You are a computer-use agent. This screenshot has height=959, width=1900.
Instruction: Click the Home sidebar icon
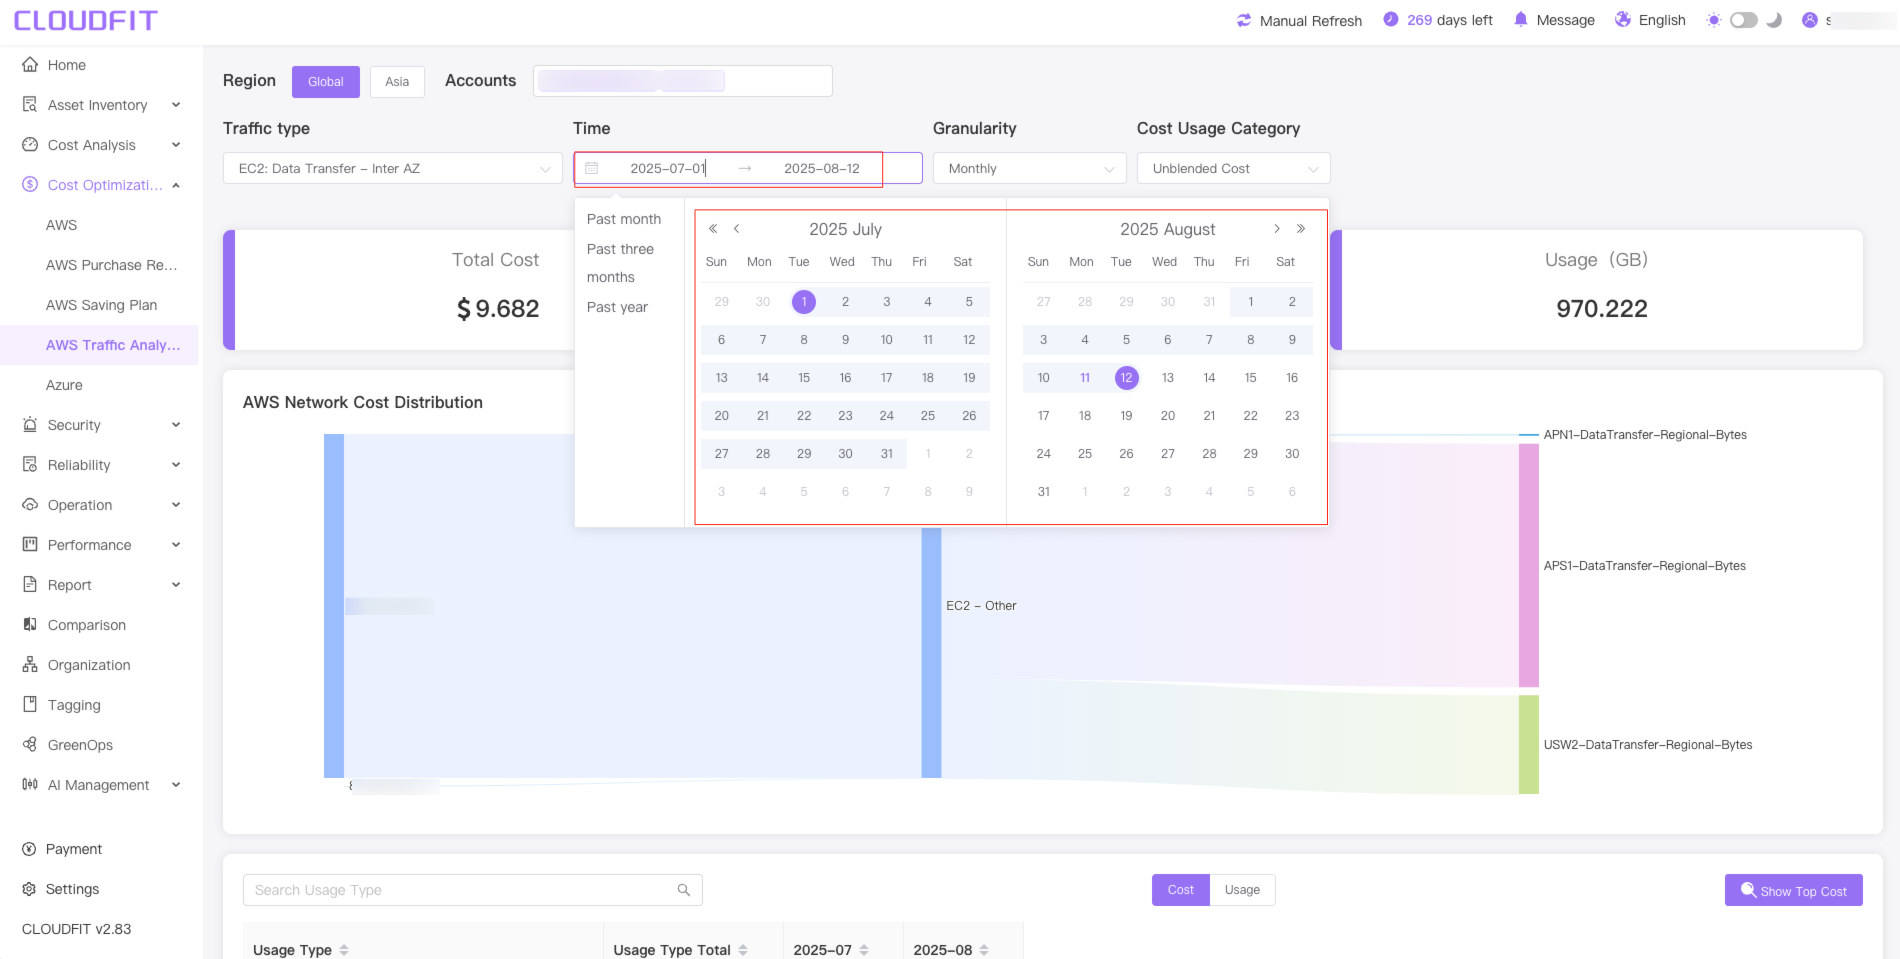pyautogui.click(x=30, y=65)
